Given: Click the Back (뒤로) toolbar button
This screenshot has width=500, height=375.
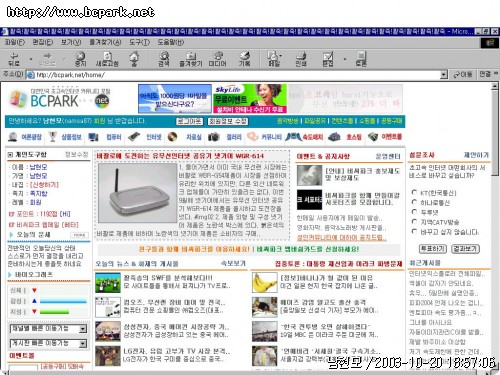Looking at the screenshot, I should click(x=14, y=59).
